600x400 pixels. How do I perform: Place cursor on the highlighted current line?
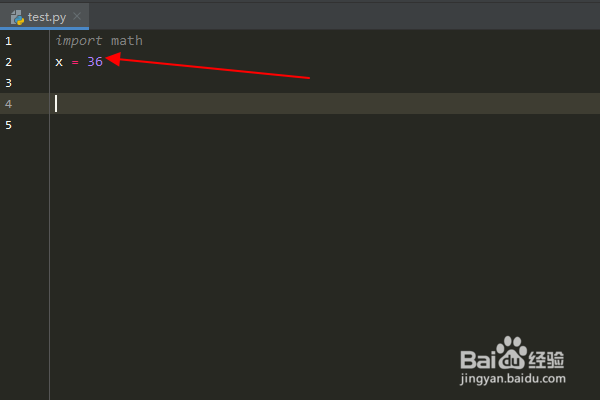point(324,103)
